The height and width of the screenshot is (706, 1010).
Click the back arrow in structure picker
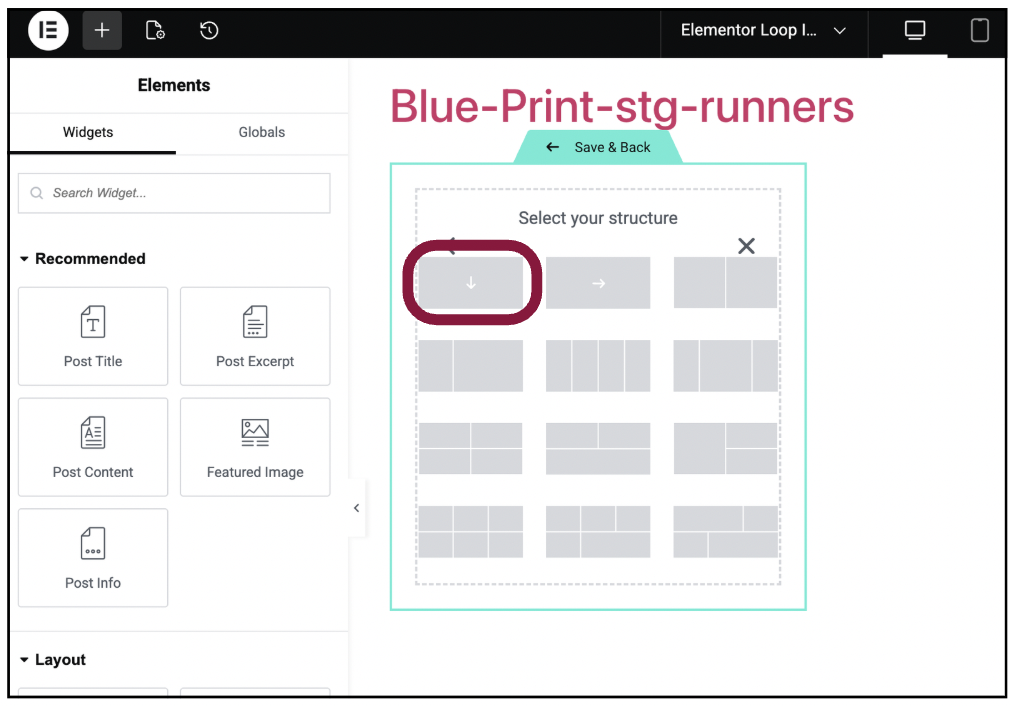point(451,243)
